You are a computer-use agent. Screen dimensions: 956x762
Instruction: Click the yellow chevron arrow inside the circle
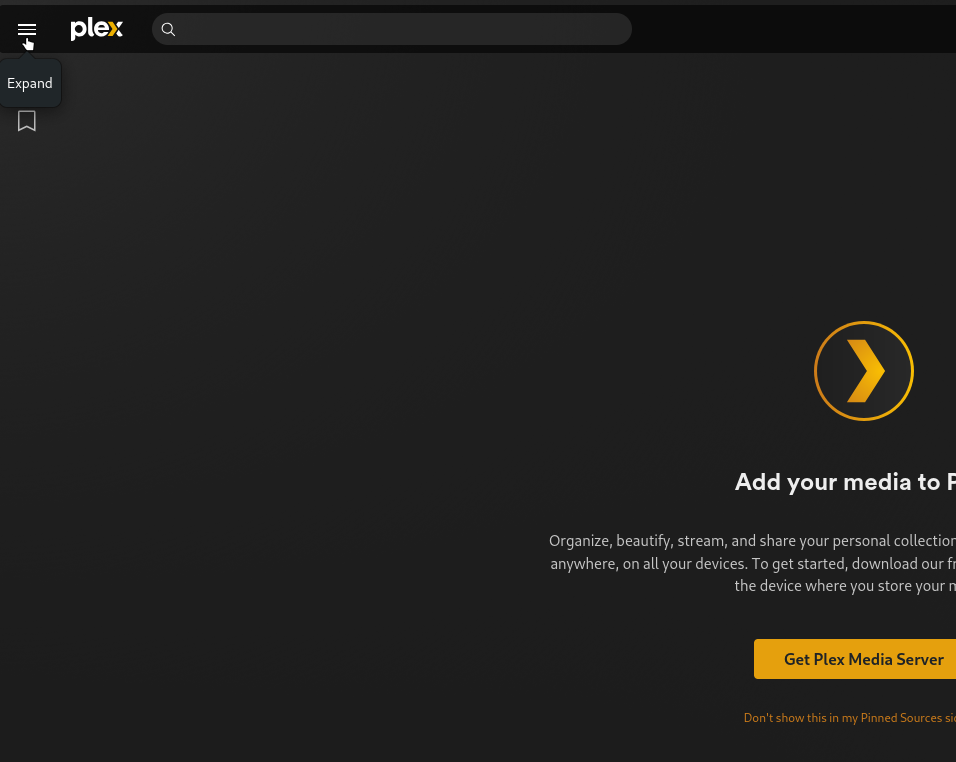click(x=865, y=371)
